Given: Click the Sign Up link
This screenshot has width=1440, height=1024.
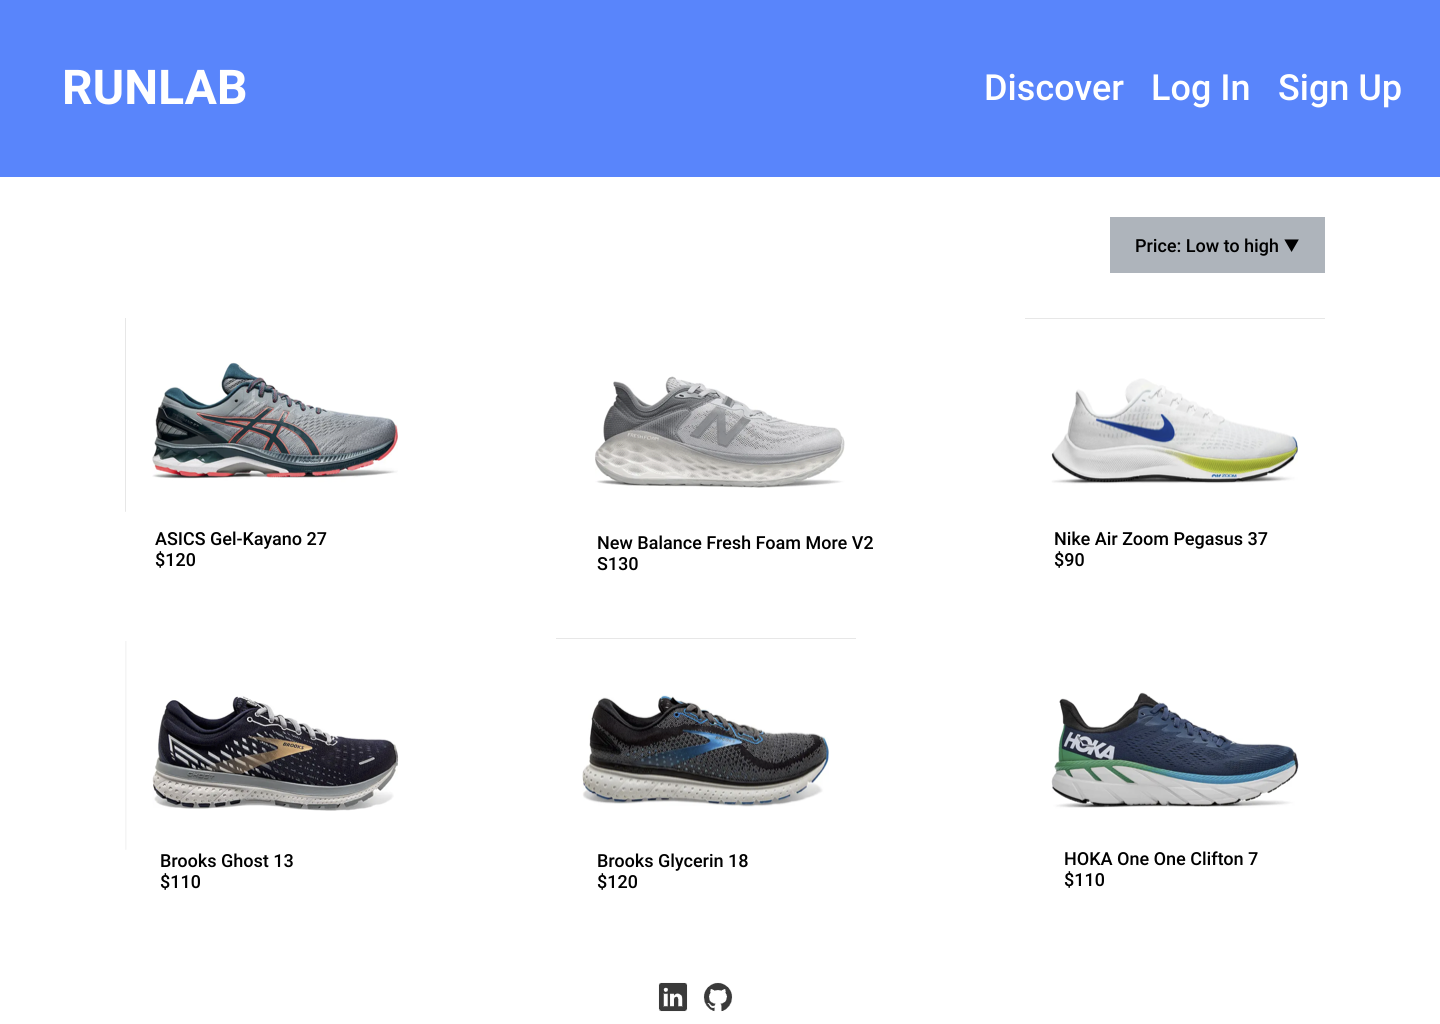Looking at the screenshot, I should pyautogui.click(x=1339, y=88).
